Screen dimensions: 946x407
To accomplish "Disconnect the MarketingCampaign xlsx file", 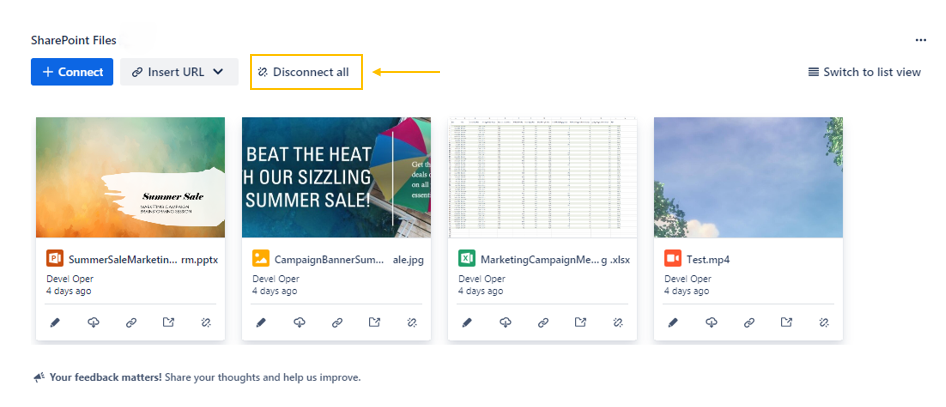I will [x=618, y=322].
